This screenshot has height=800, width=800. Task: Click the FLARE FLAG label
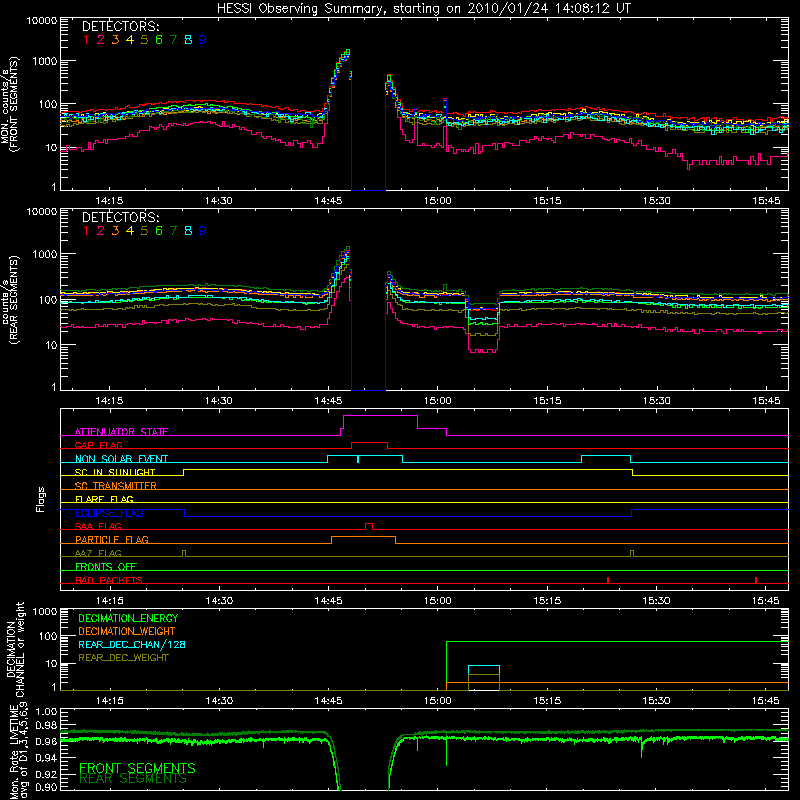coord(104,499)
